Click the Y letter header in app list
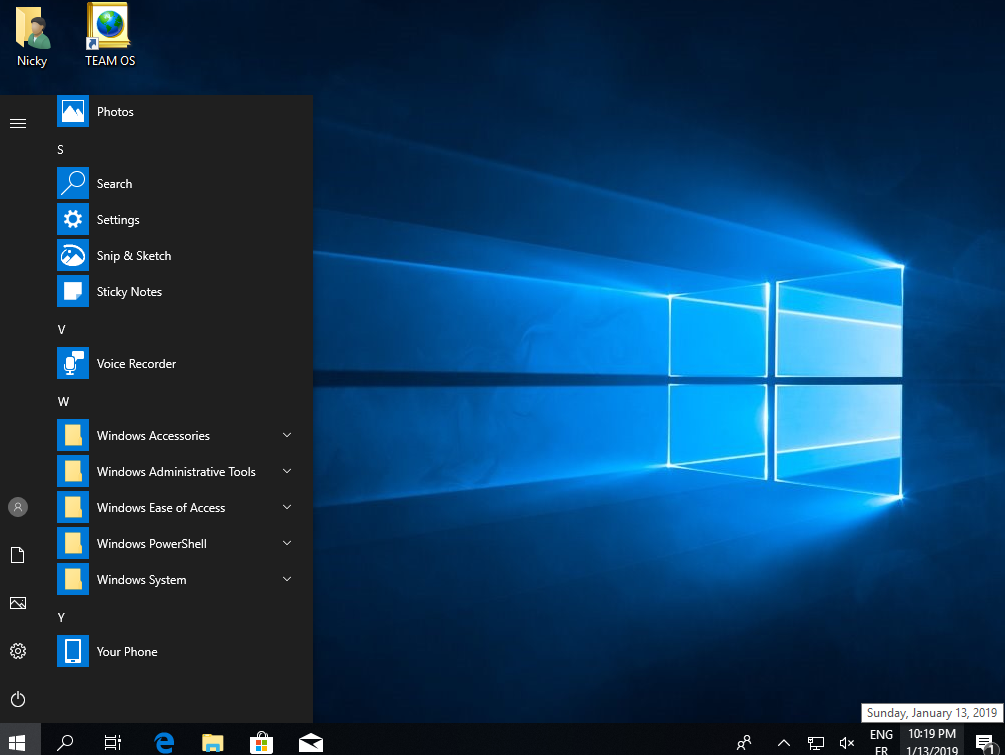The image size is (1005, 755). 61,617
